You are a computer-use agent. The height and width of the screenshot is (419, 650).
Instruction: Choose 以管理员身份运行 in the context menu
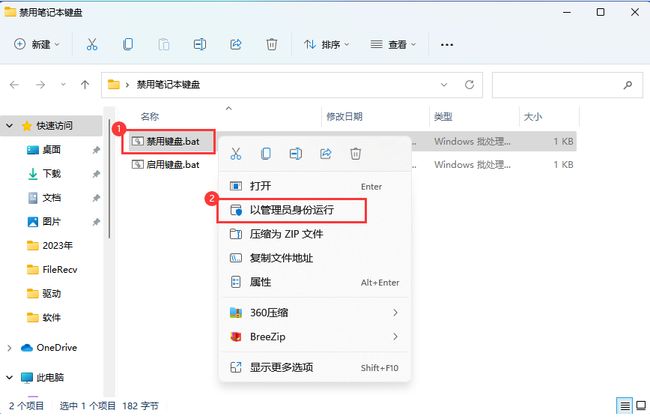(315, 210)
